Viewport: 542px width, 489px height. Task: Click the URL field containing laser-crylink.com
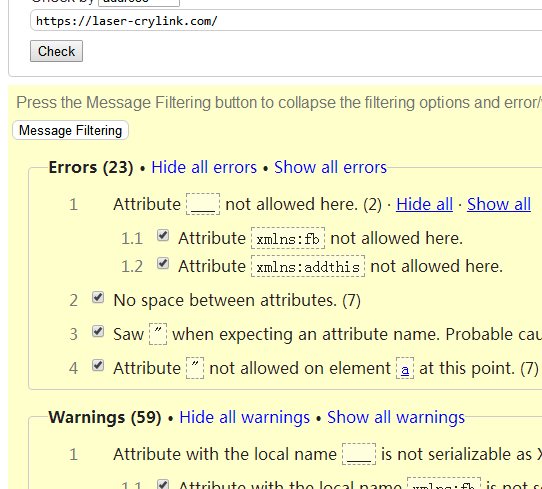(x=286, y=21)
